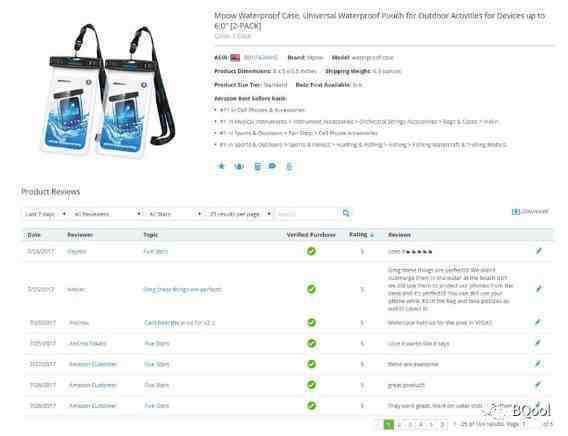This screenshot has height=436, width=568.
Task: Go to page 3 of the review results
Action: coord(410,424)
